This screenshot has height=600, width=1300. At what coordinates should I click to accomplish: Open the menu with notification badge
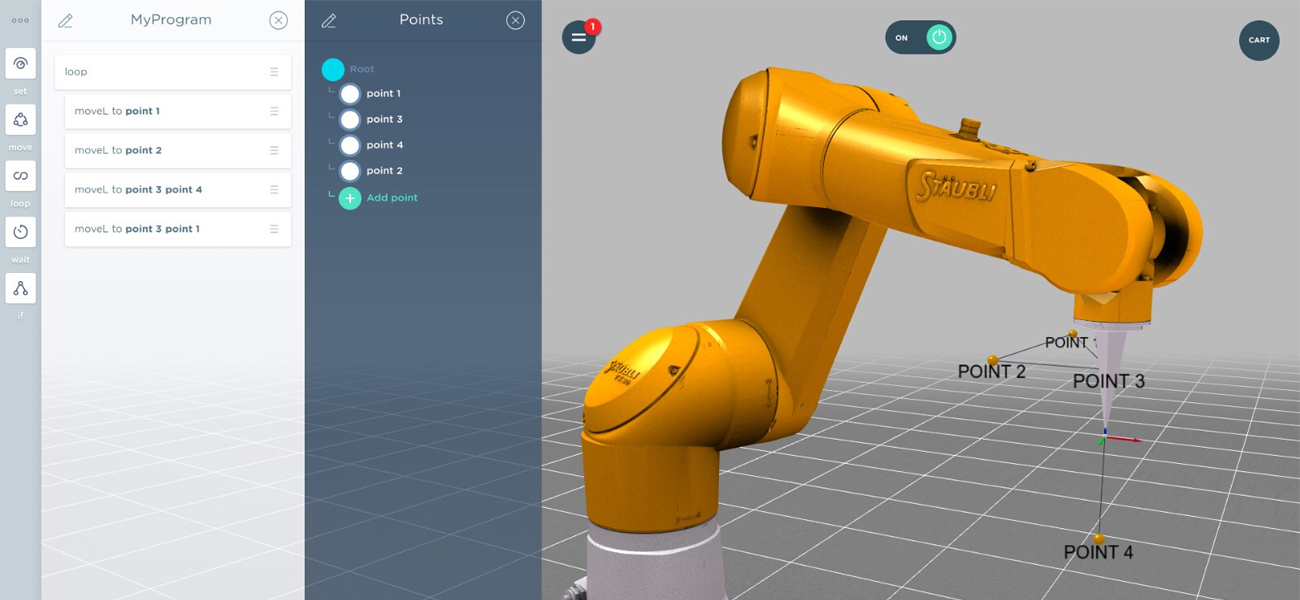tap(579, 38)
